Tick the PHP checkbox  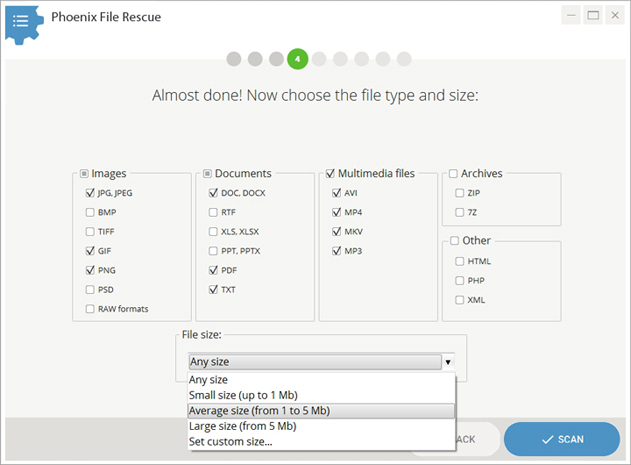(x=460, y=281)
